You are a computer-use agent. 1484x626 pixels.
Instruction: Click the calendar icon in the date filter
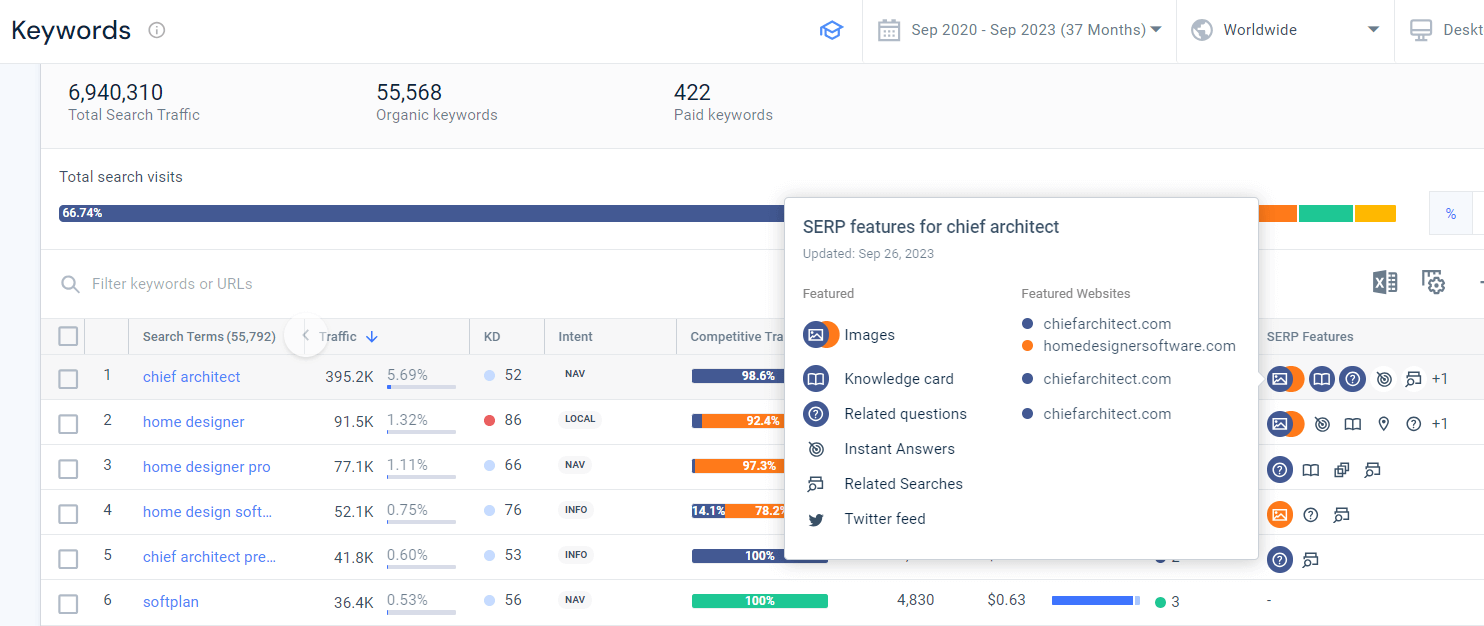click(x=889, y=30)
